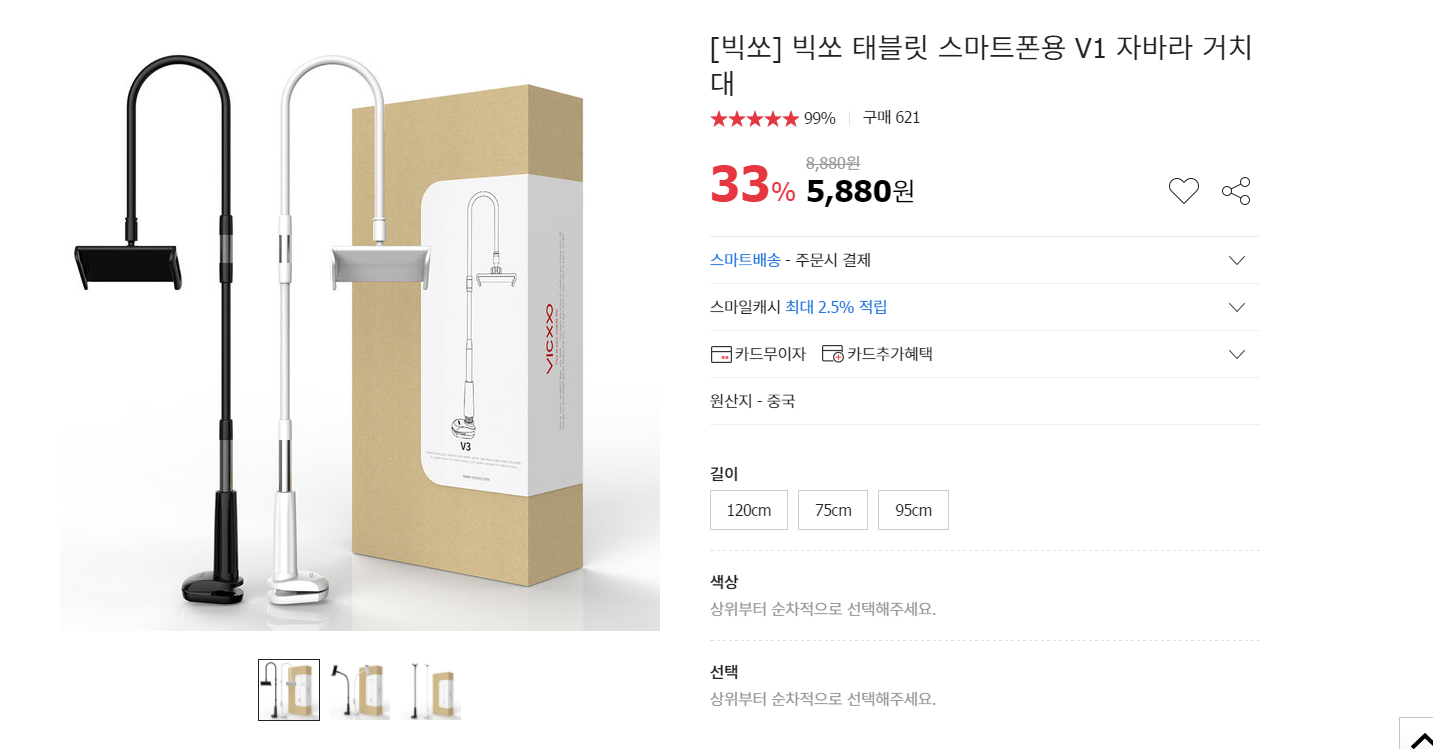Choose the 95cm length option

(x=913, y=510)
